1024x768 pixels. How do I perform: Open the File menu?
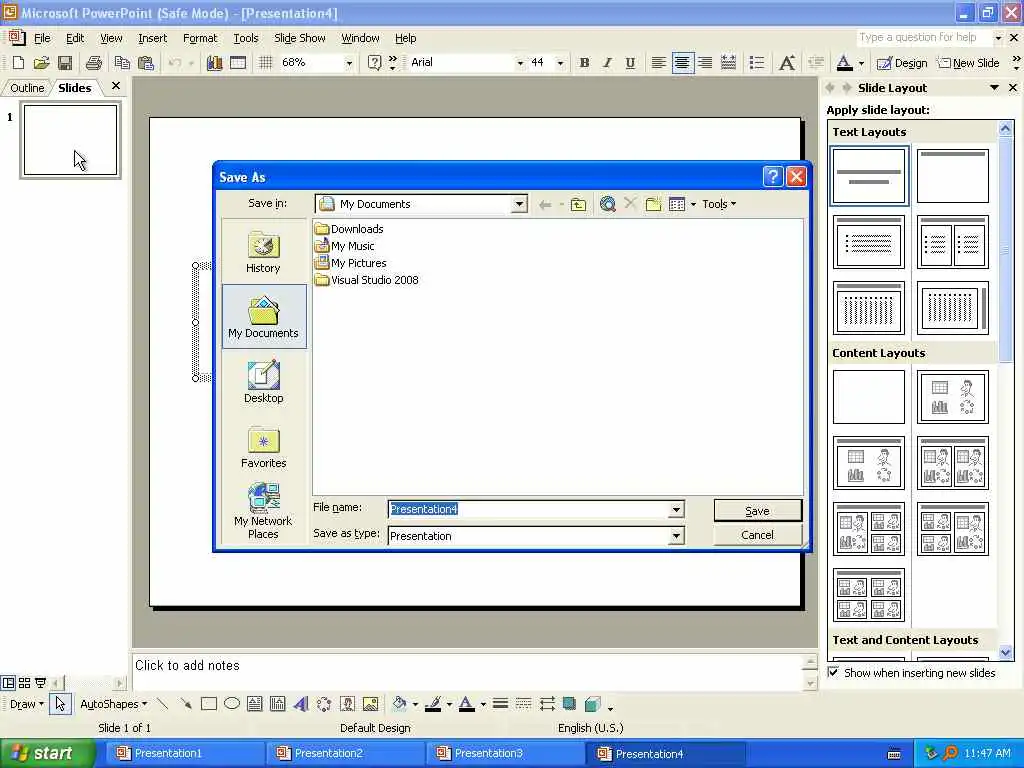click(42, 38)
